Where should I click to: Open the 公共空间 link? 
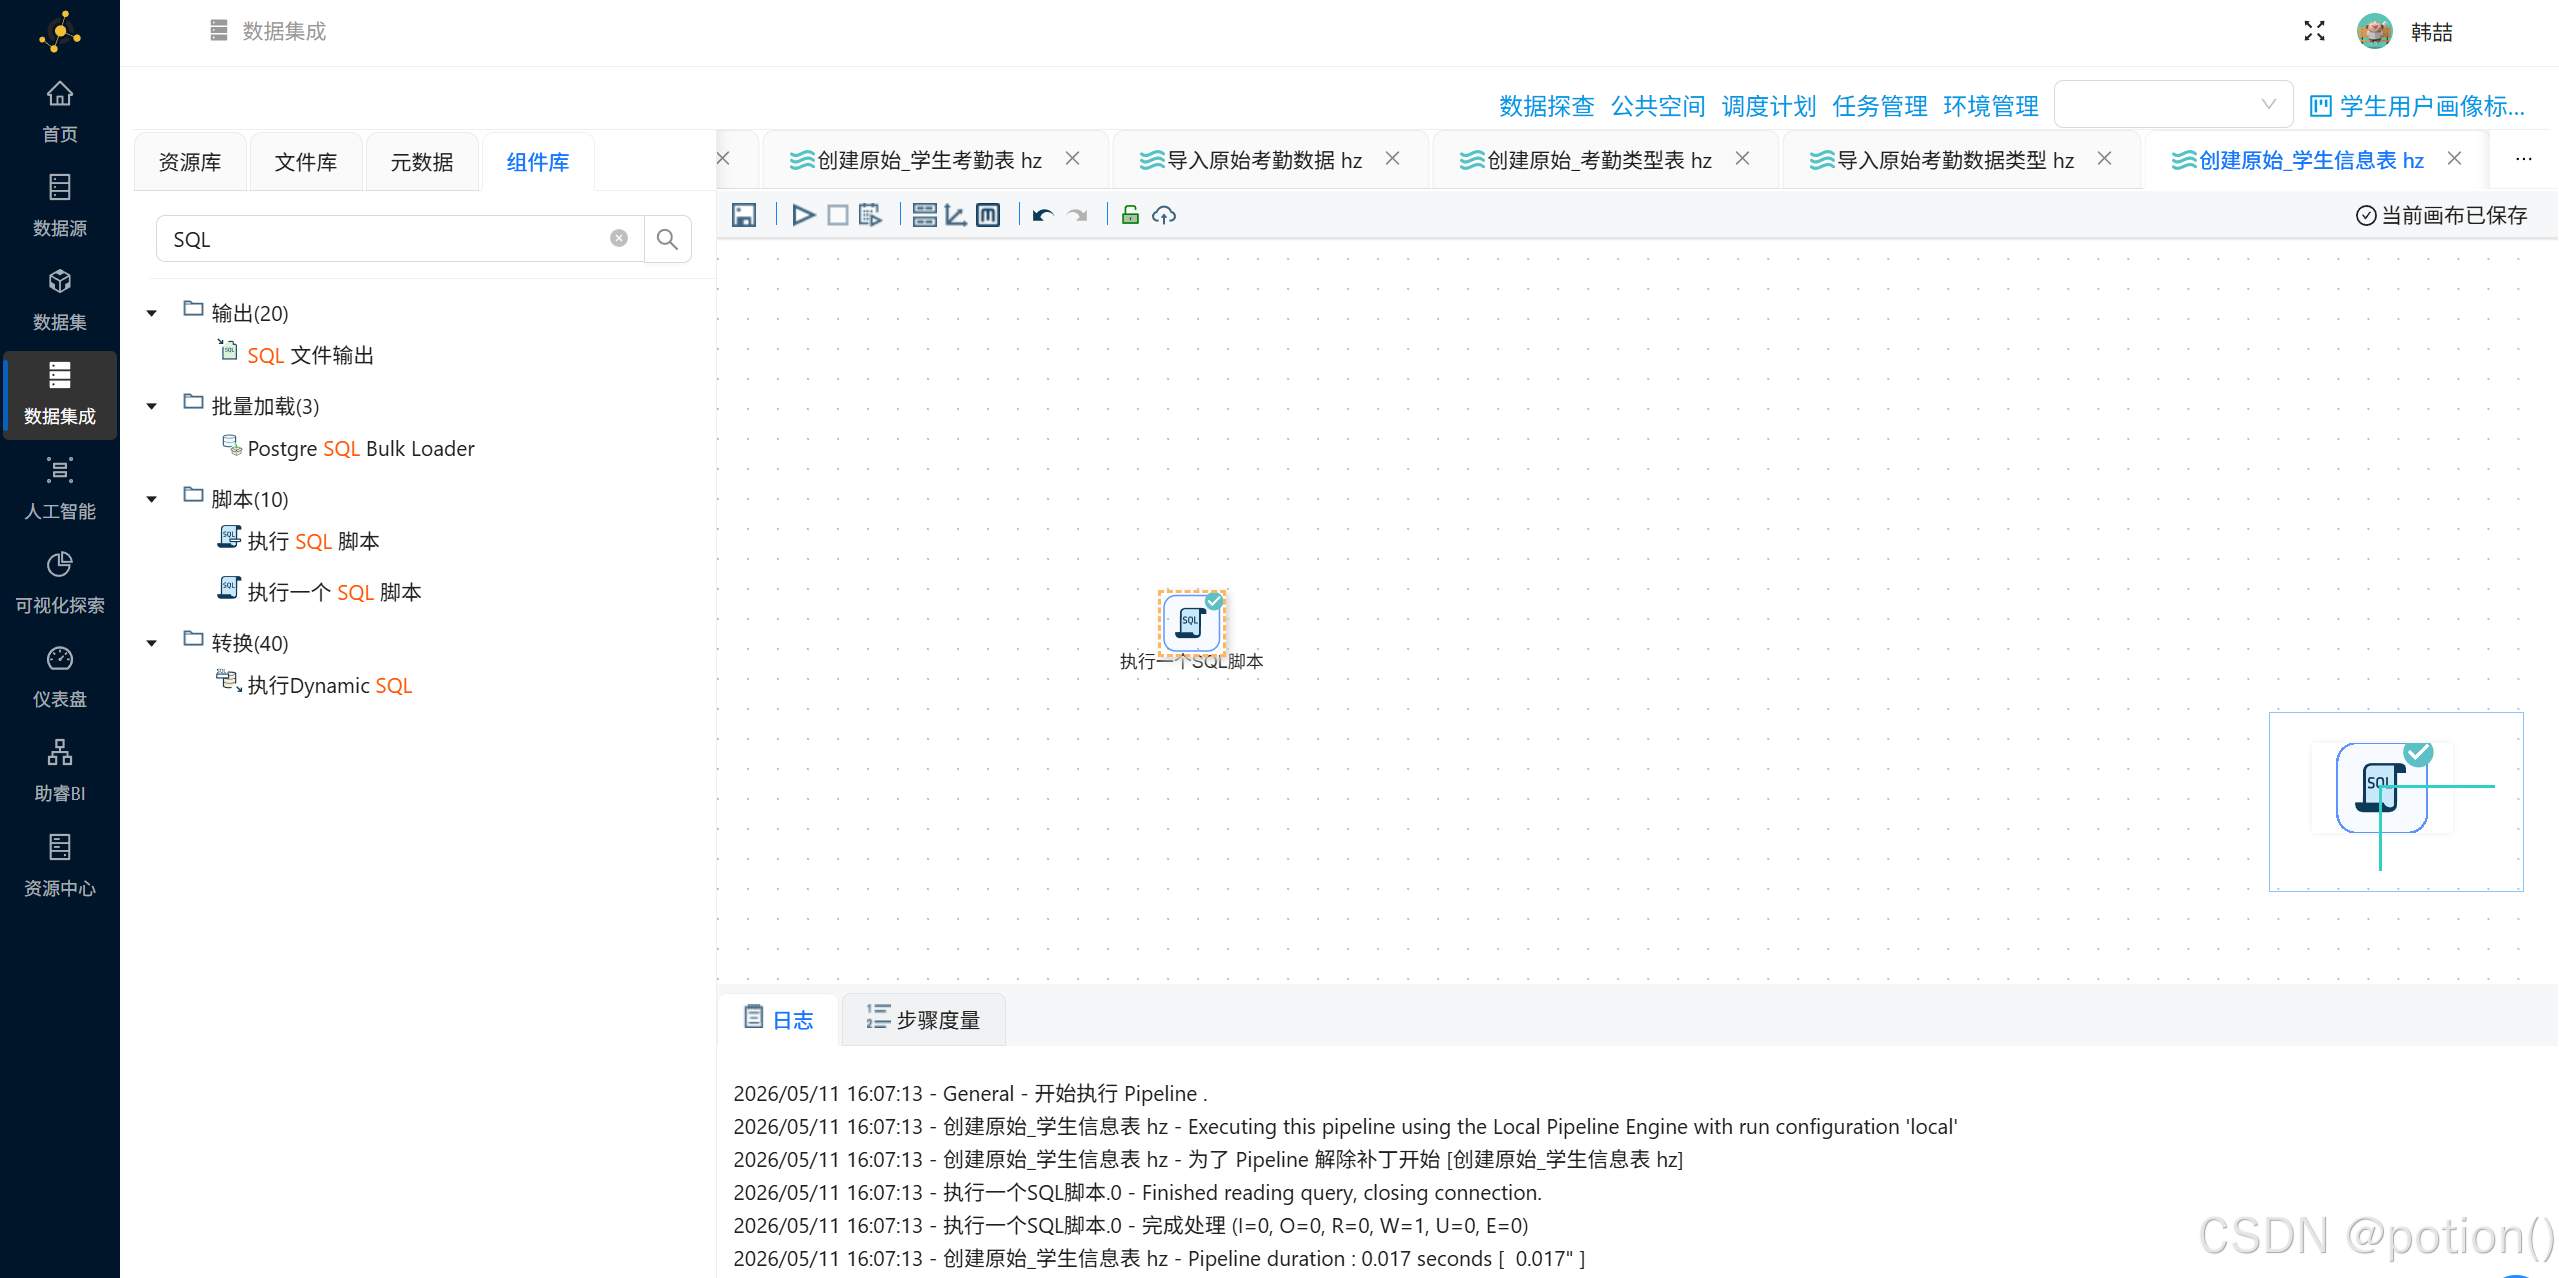(1657, 106)
